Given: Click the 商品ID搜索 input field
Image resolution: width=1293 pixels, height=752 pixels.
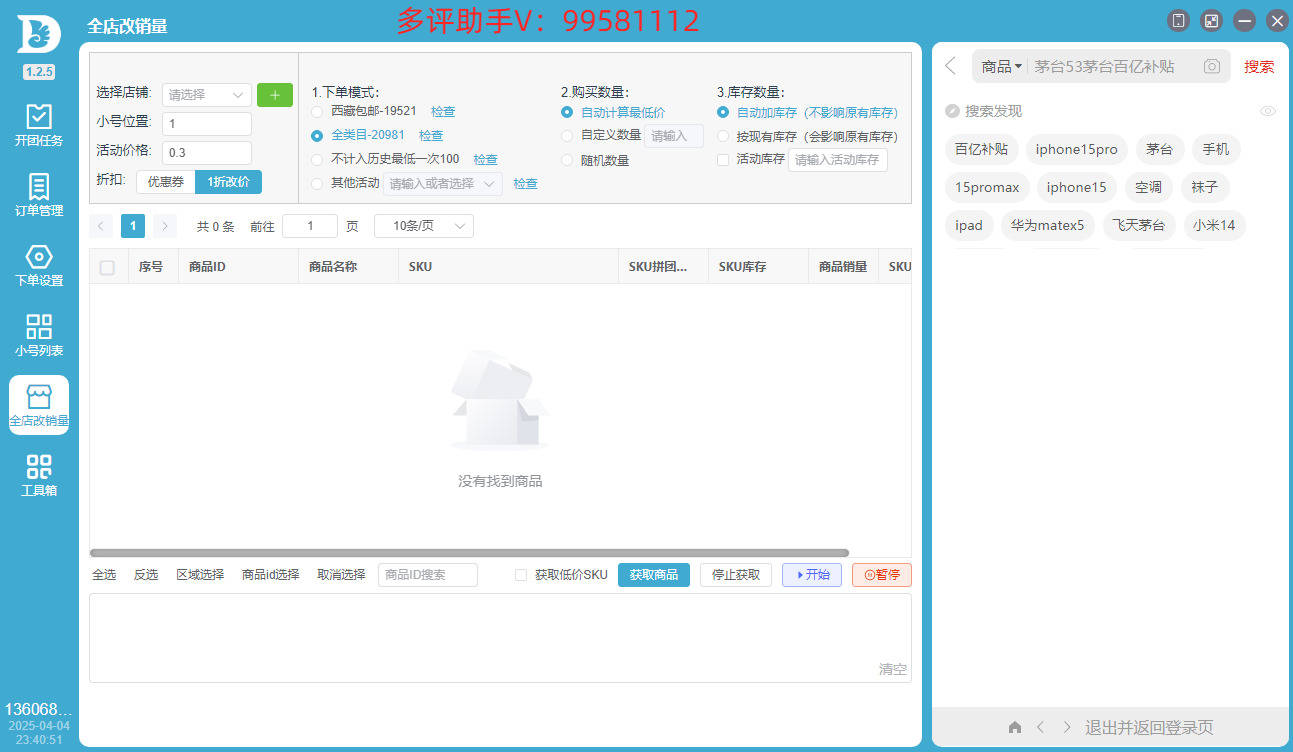Looking at the screenshot, I should (427, 575).
